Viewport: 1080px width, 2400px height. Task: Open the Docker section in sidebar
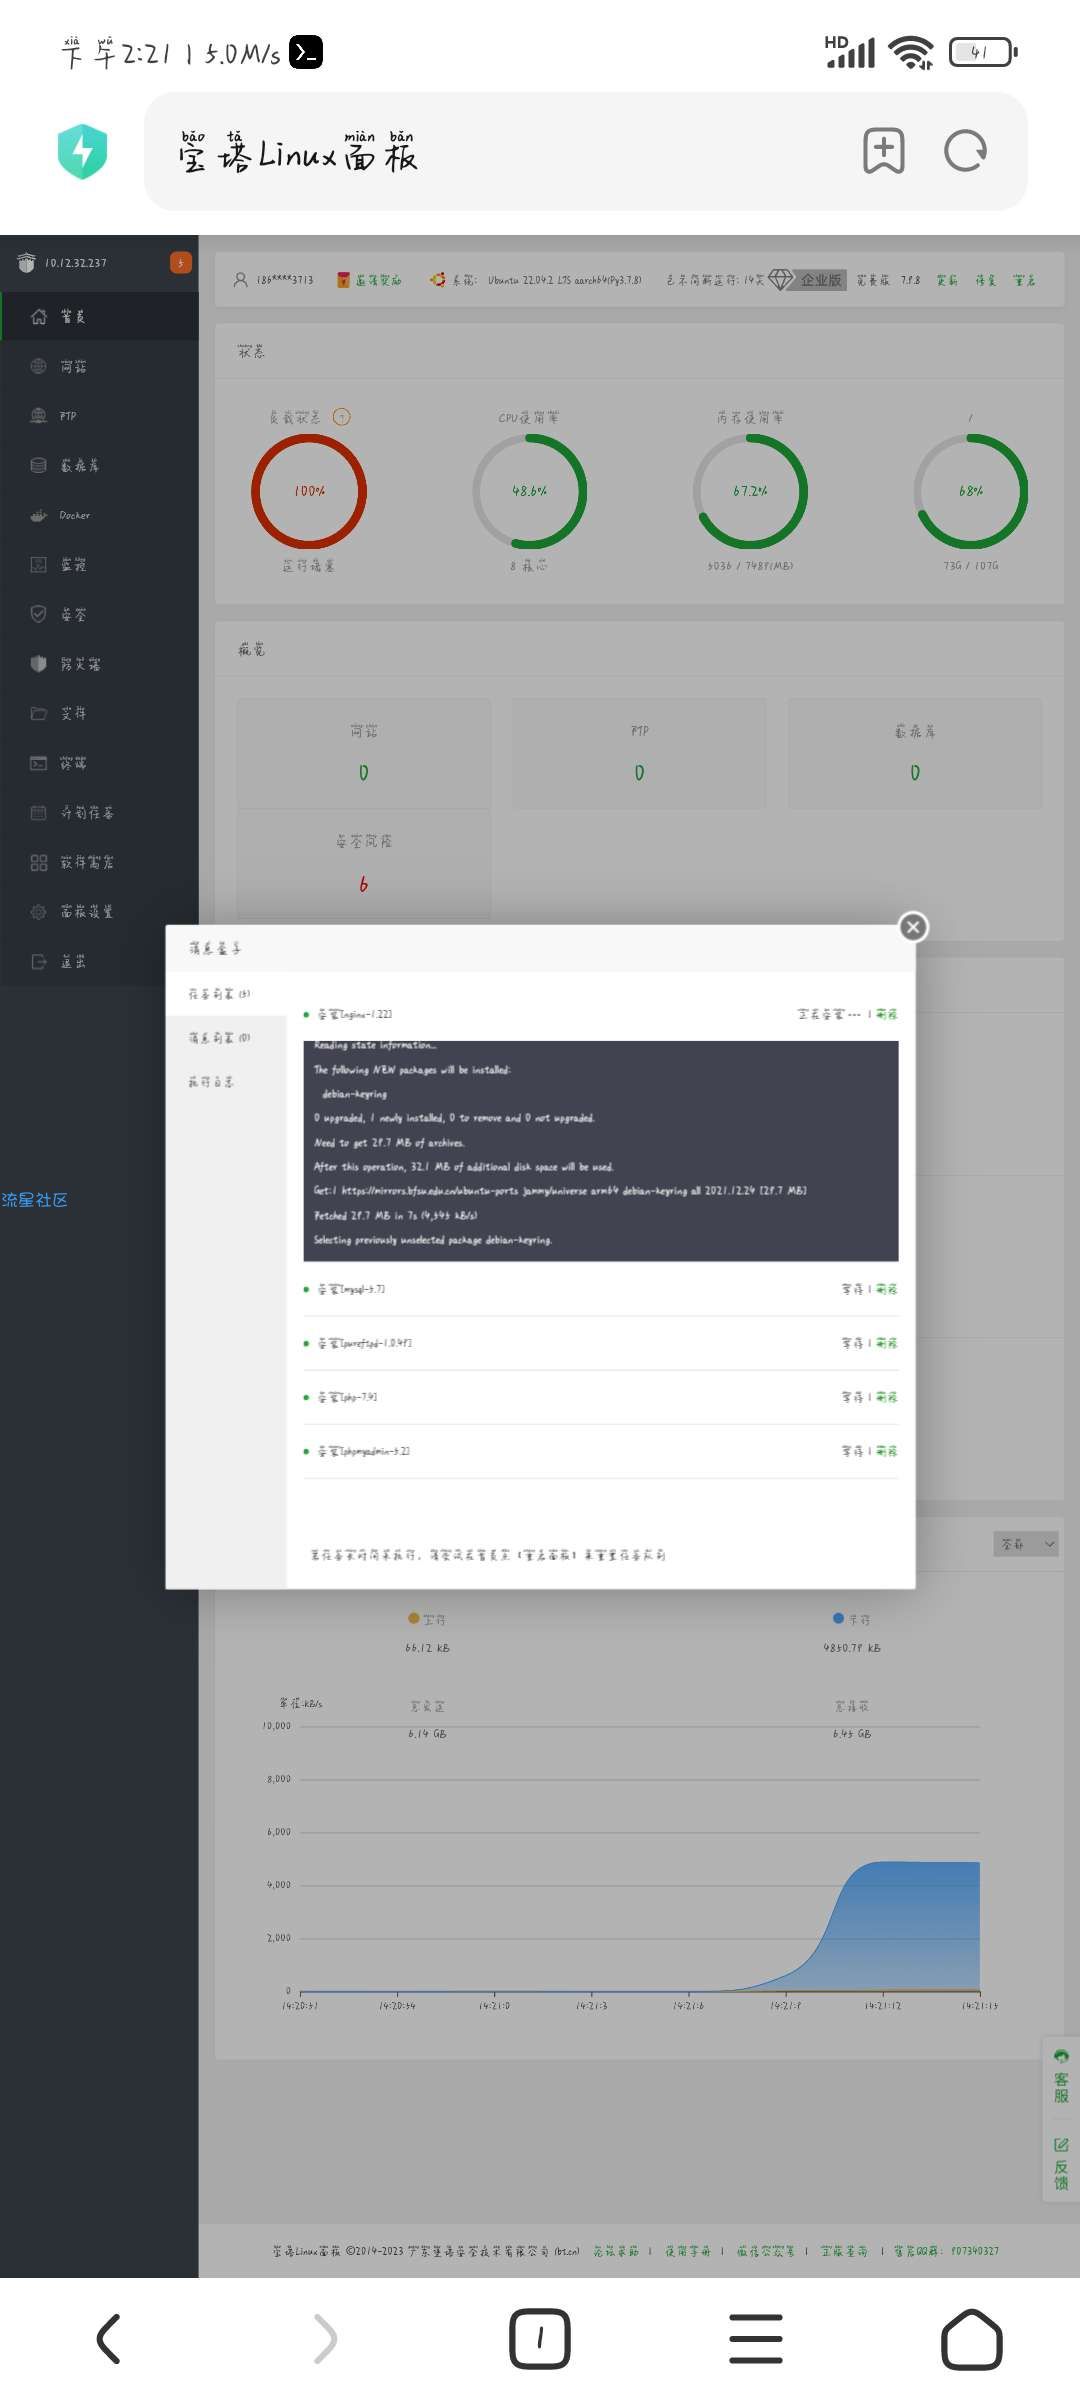click(99, 515)
